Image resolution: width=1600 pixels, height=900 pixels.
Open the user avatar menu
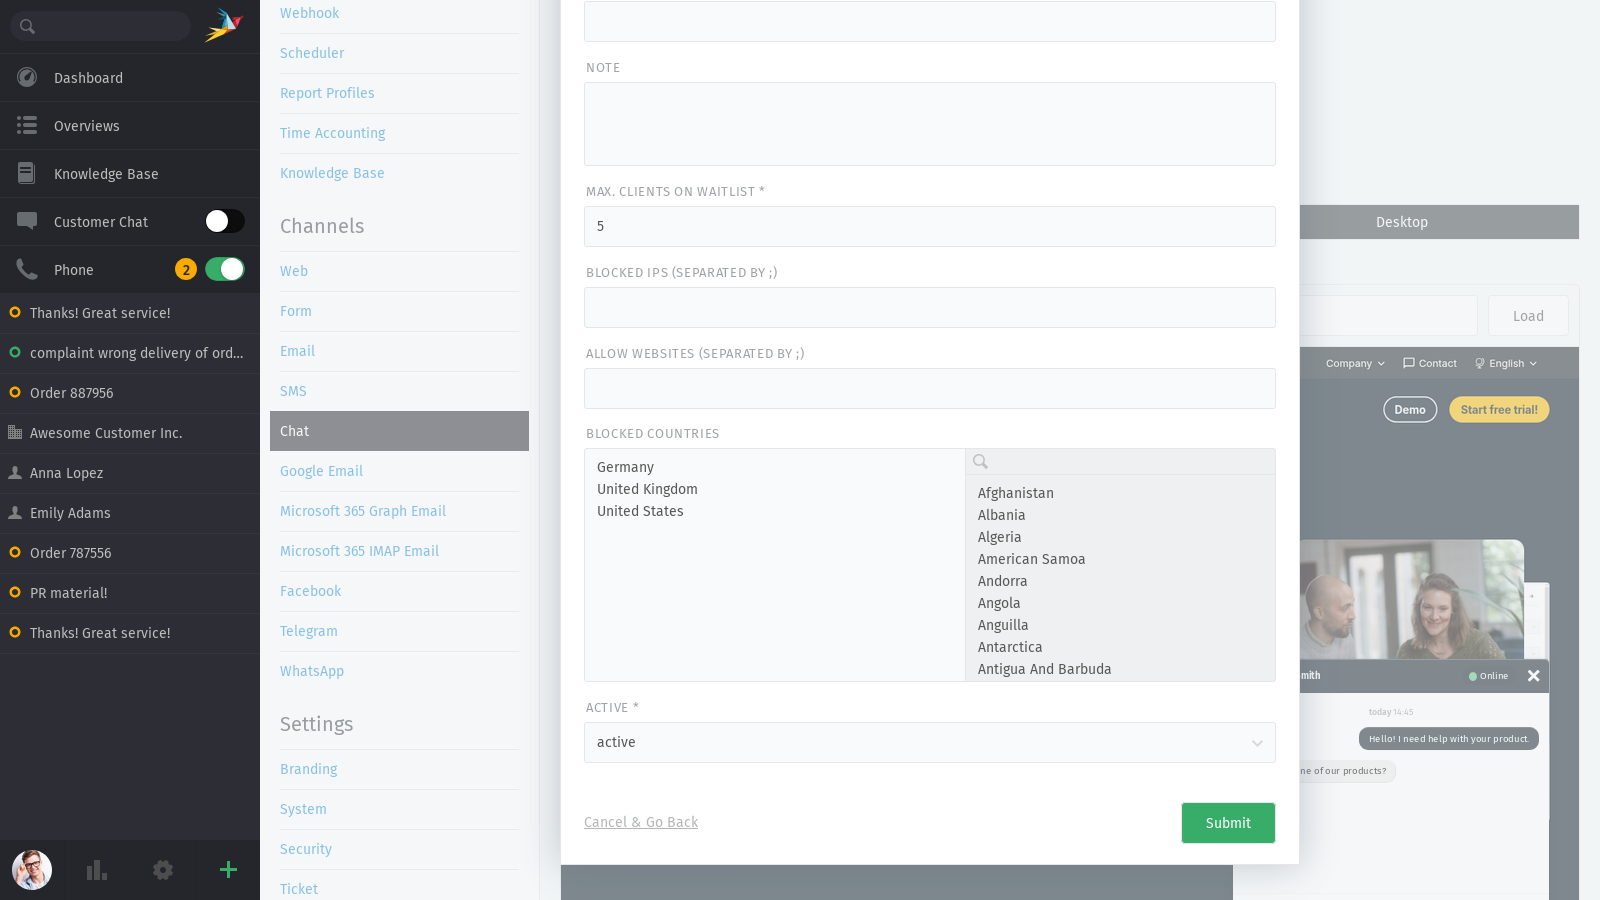pos(32,870)
